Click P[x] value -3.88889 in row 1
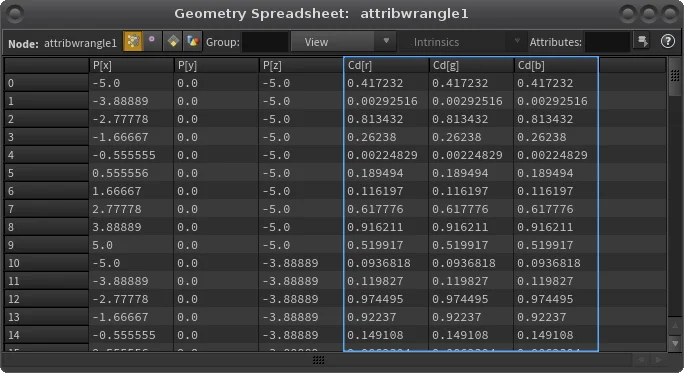684x373 pixels. coord(120,101)
